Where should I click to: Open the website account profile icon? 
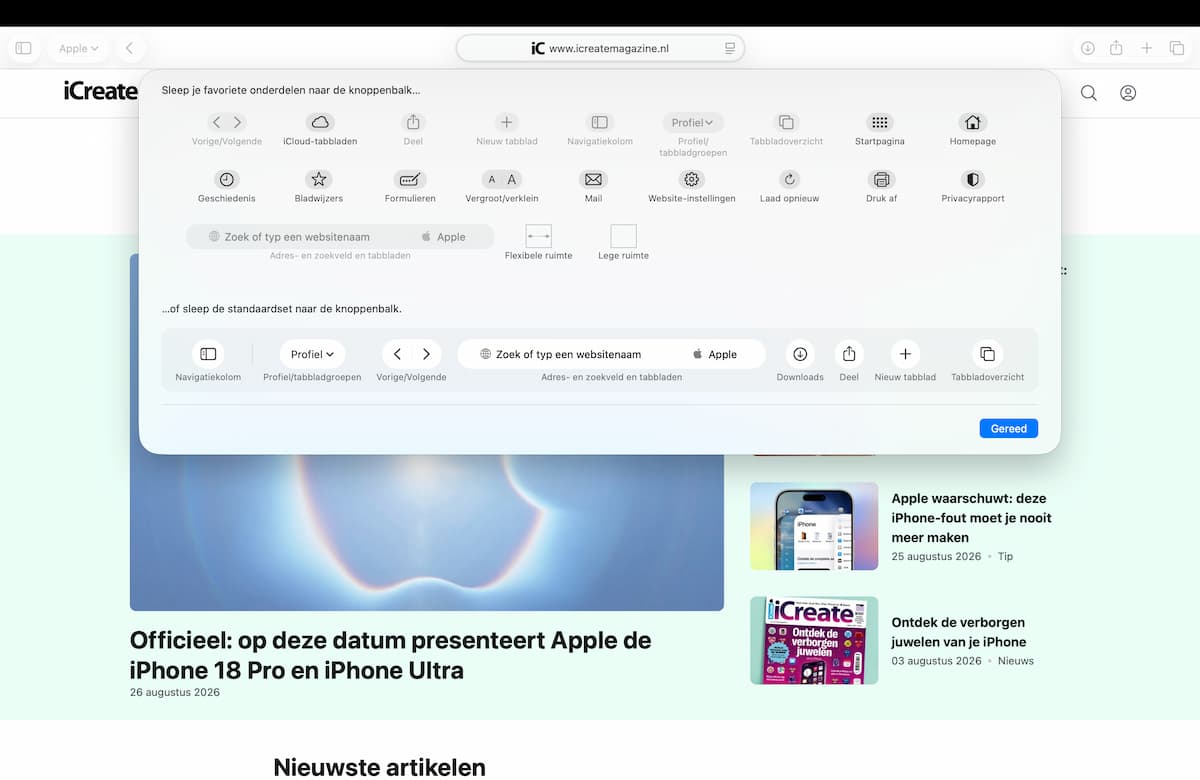[1128, 93]
